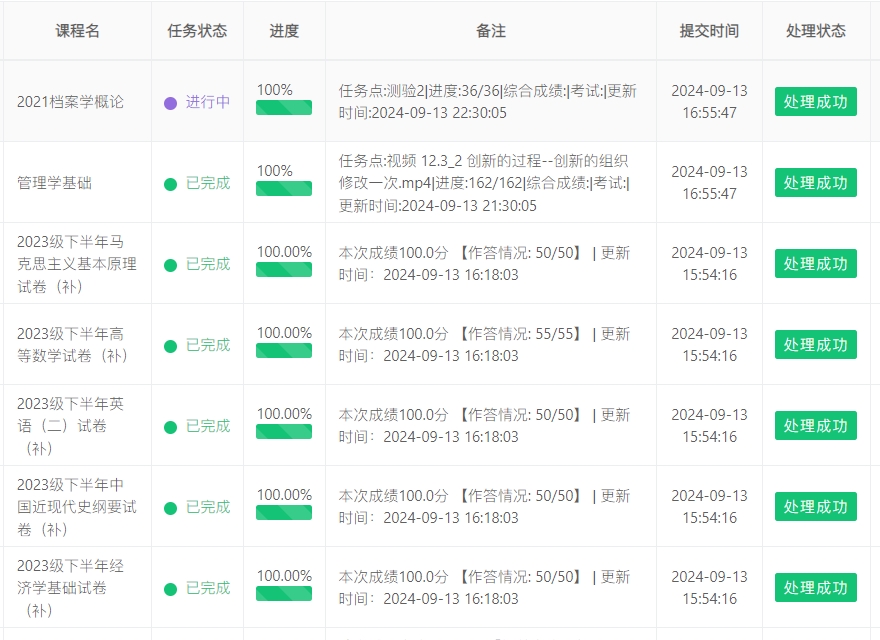Open 进行中 status text for 2021档案学概论
This screenshot has width=880, height=640.
point(207,102)
